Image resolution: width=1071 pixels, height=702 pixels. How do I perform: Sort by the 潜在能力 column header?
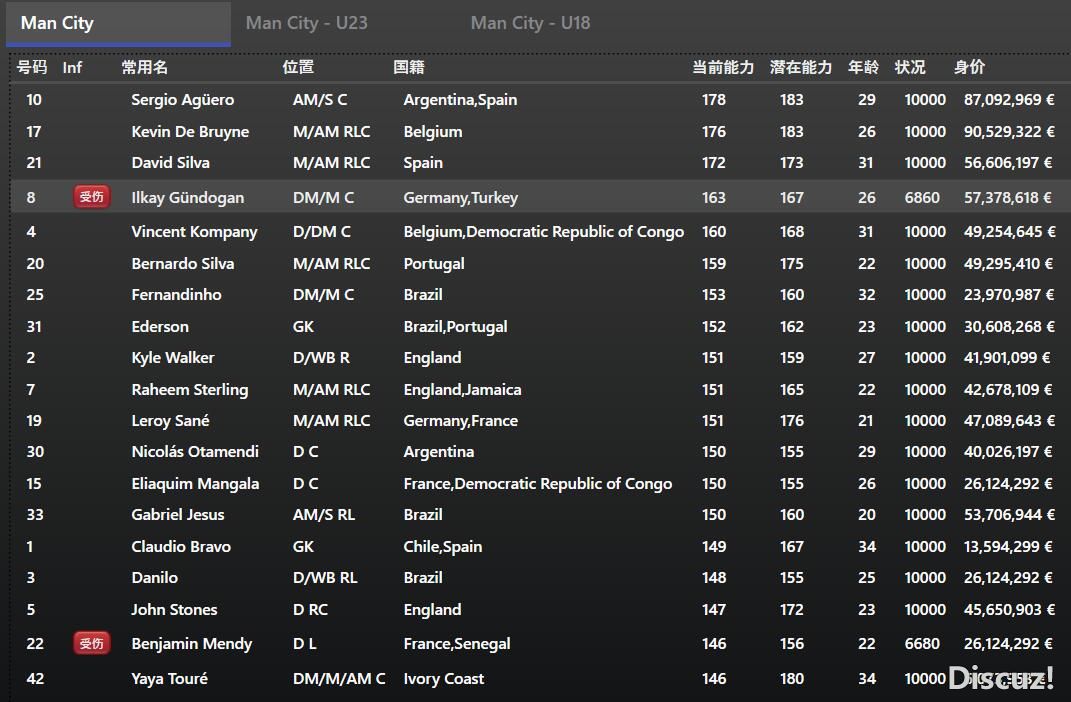(801, 67)
